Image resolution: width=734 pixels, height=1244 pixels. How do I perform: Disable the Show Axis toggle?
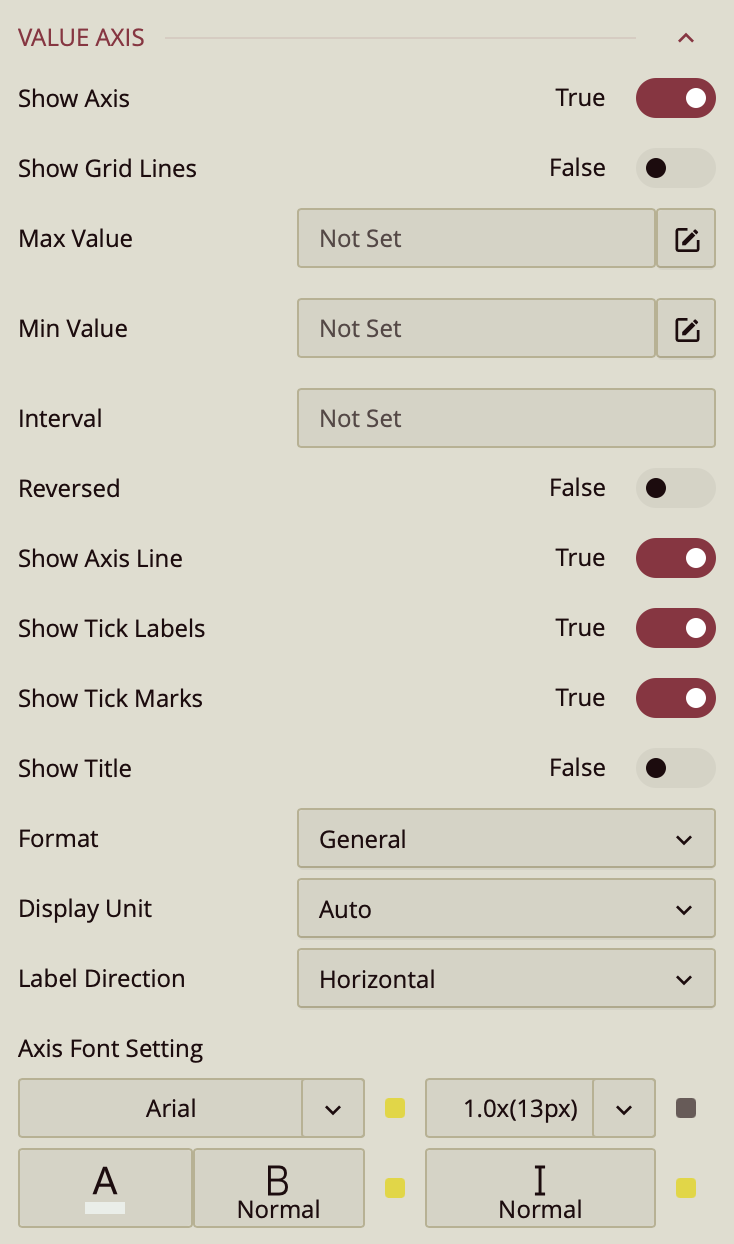point(675,98)
